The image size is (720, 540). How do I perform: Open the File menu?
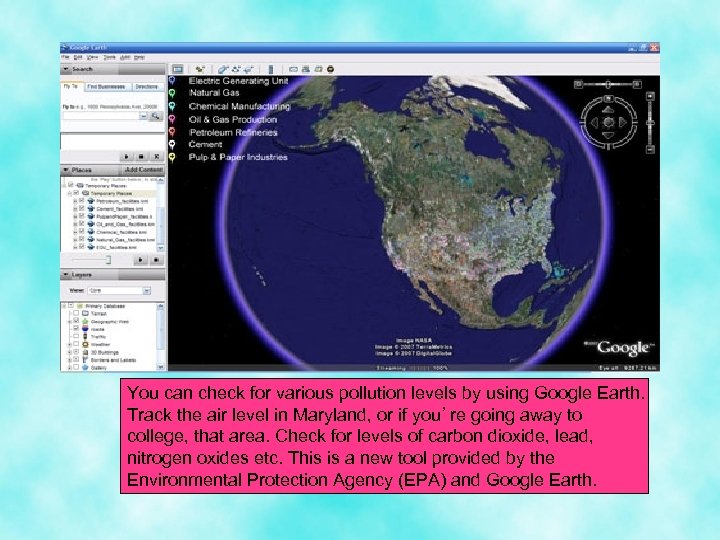point(66,57)
